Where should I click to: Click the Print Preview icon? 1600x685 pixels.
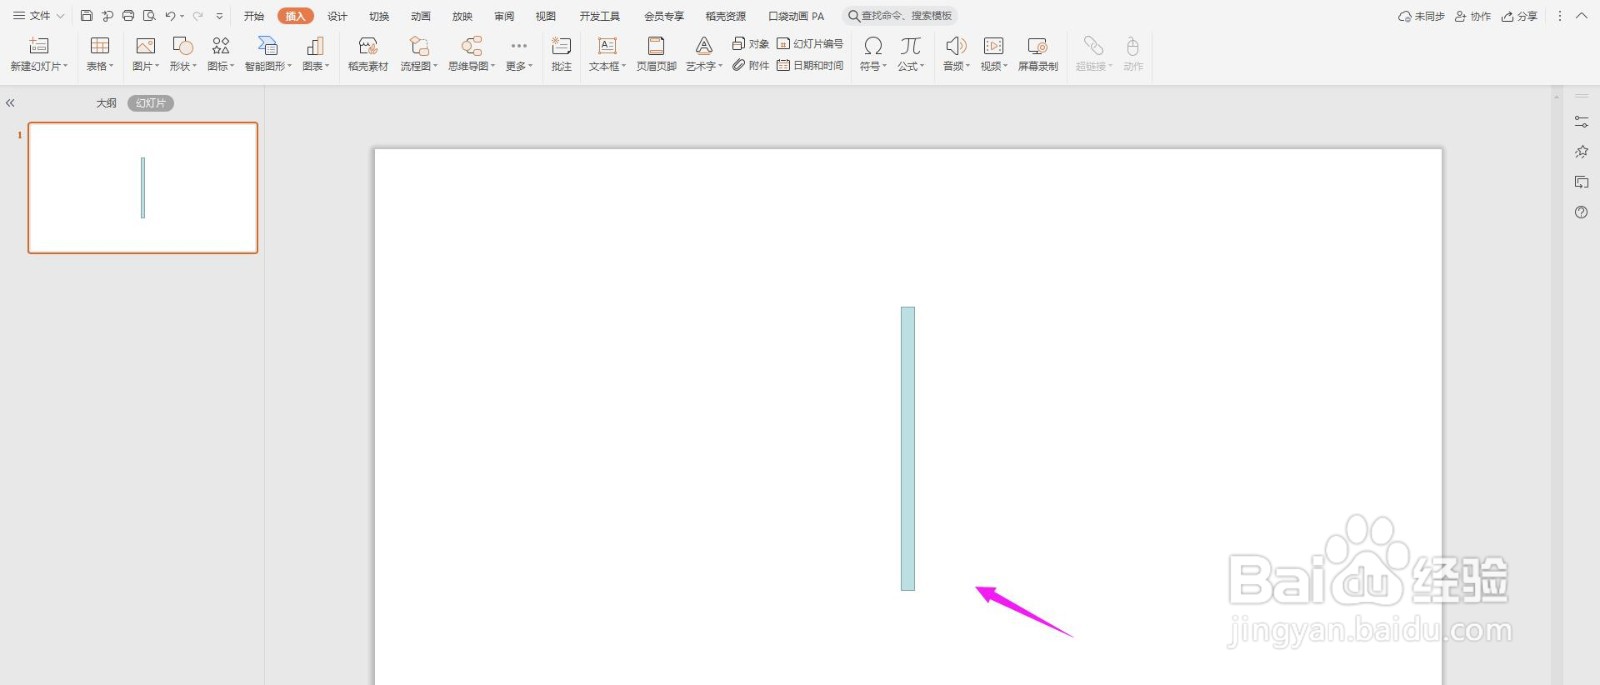click(149, 16)
